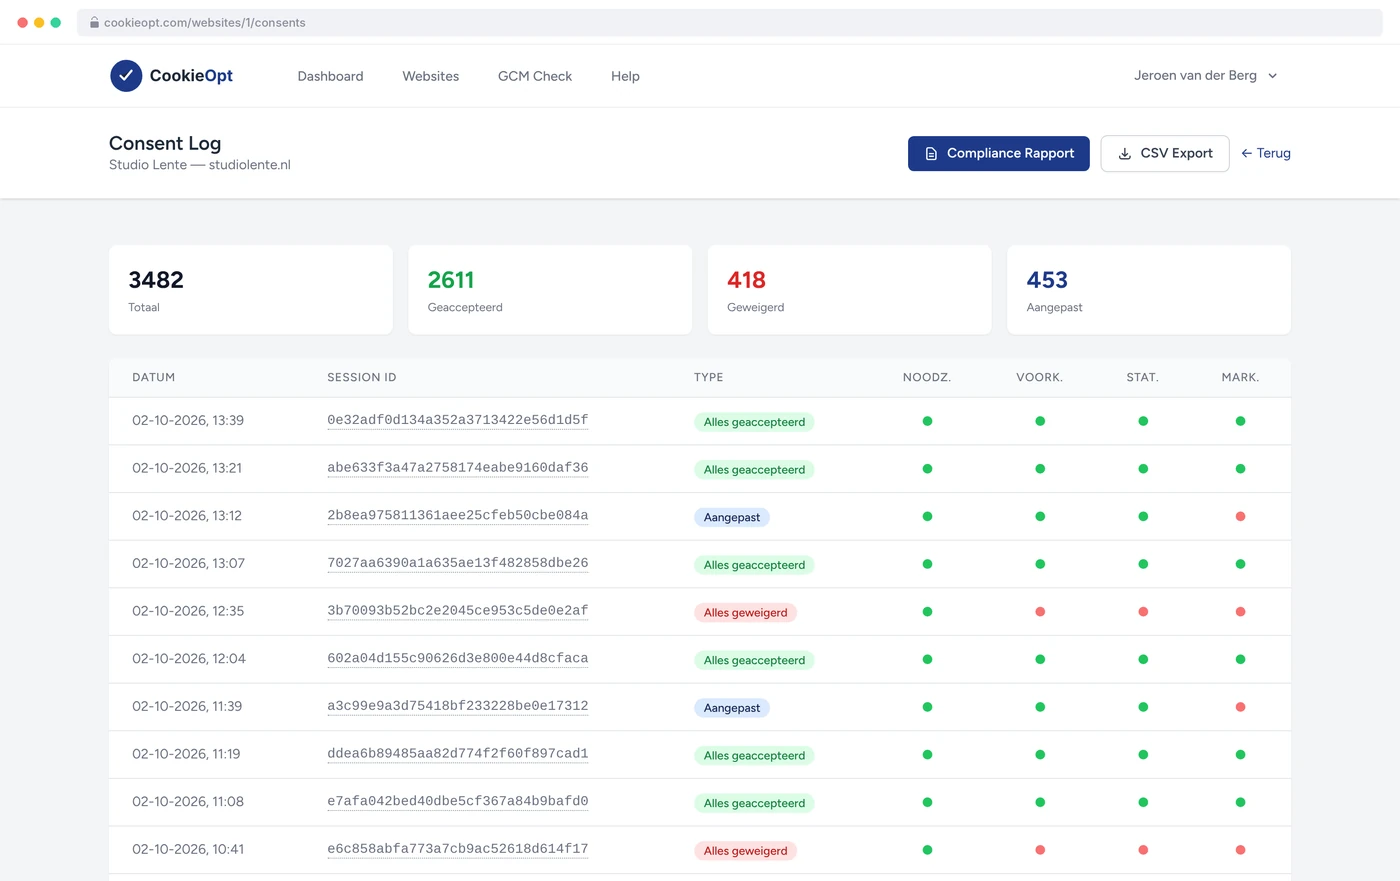Open the Help menu item
The width and height of the screenshot is (1400, 881).
[x=625, y=76]
